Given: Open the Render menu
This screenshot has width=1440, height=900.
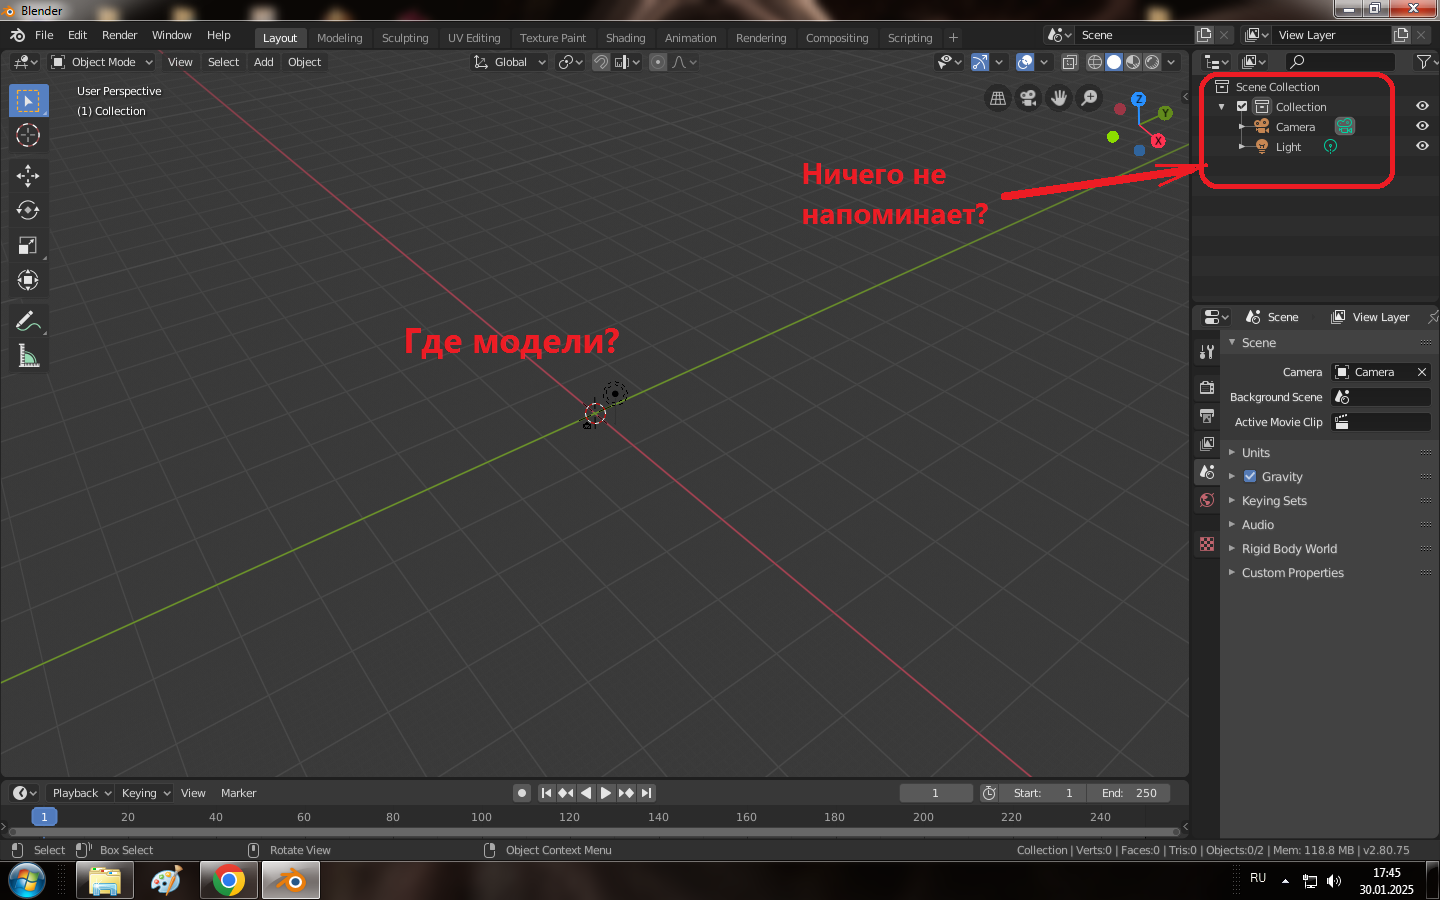Looking at the screenshot, I should [x=119, y=35].
